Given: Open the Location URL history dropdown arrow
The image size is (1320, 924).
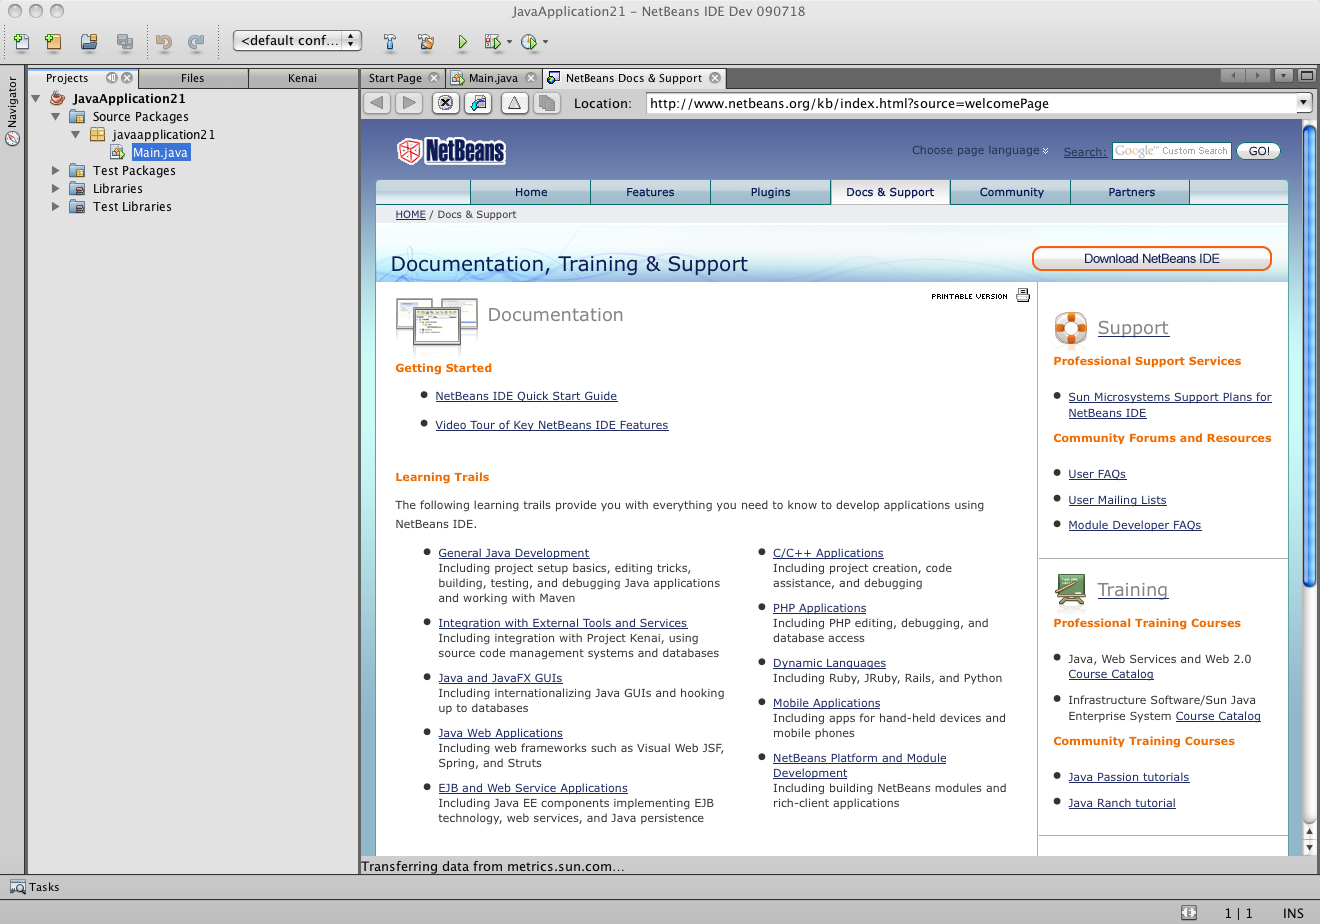Looking at the screenshot, I should coord(1303,103).
